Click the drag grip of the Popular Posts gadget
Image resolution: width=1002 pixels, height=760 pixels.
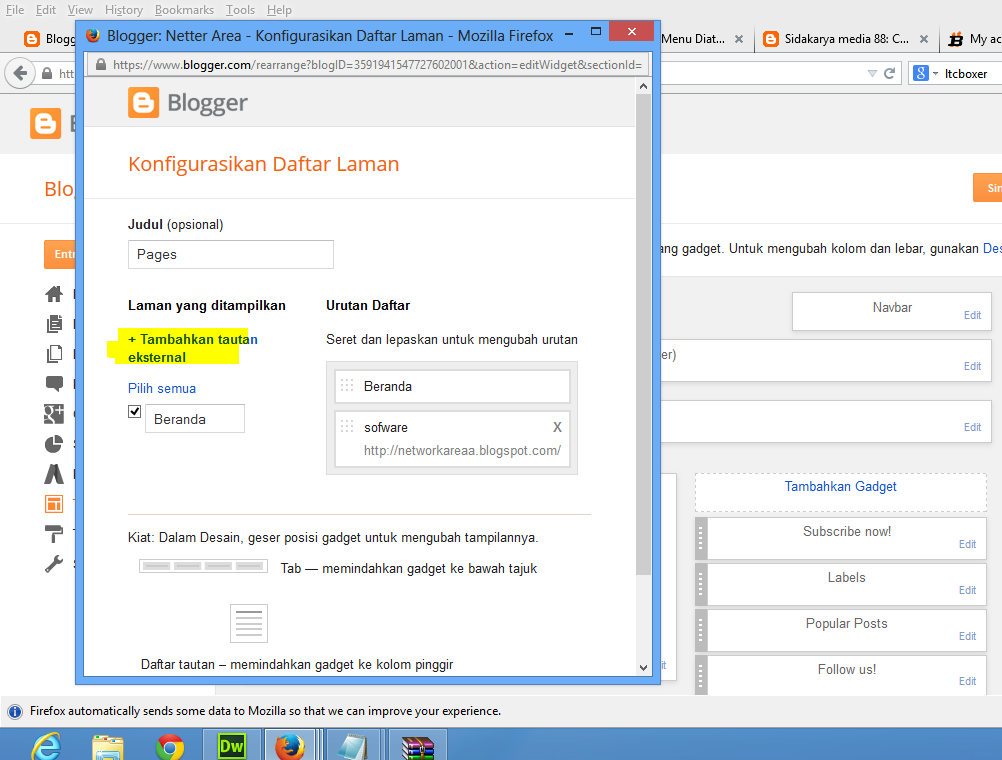pos(700,630)
